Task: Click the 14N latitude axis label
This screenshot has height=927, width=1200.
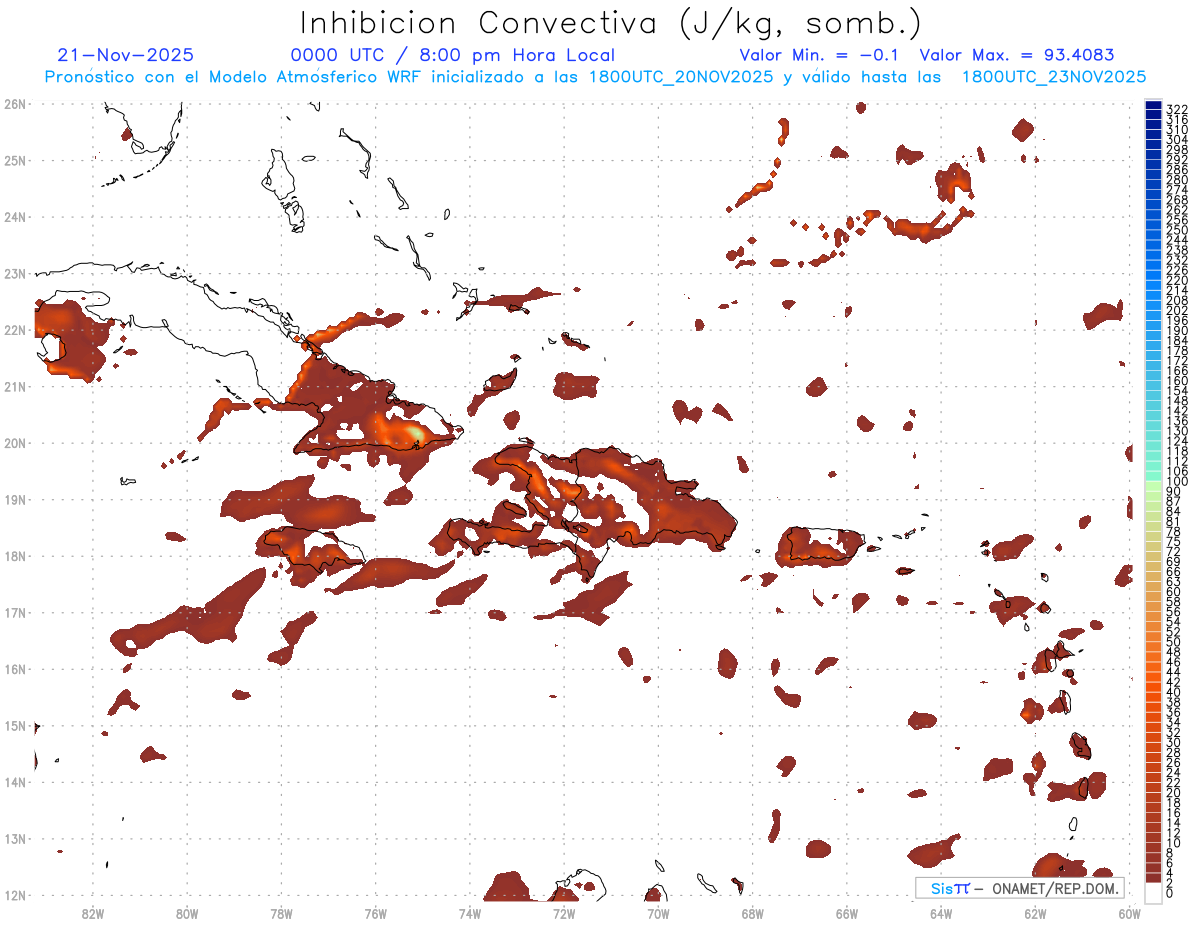Action: [15, 782]
